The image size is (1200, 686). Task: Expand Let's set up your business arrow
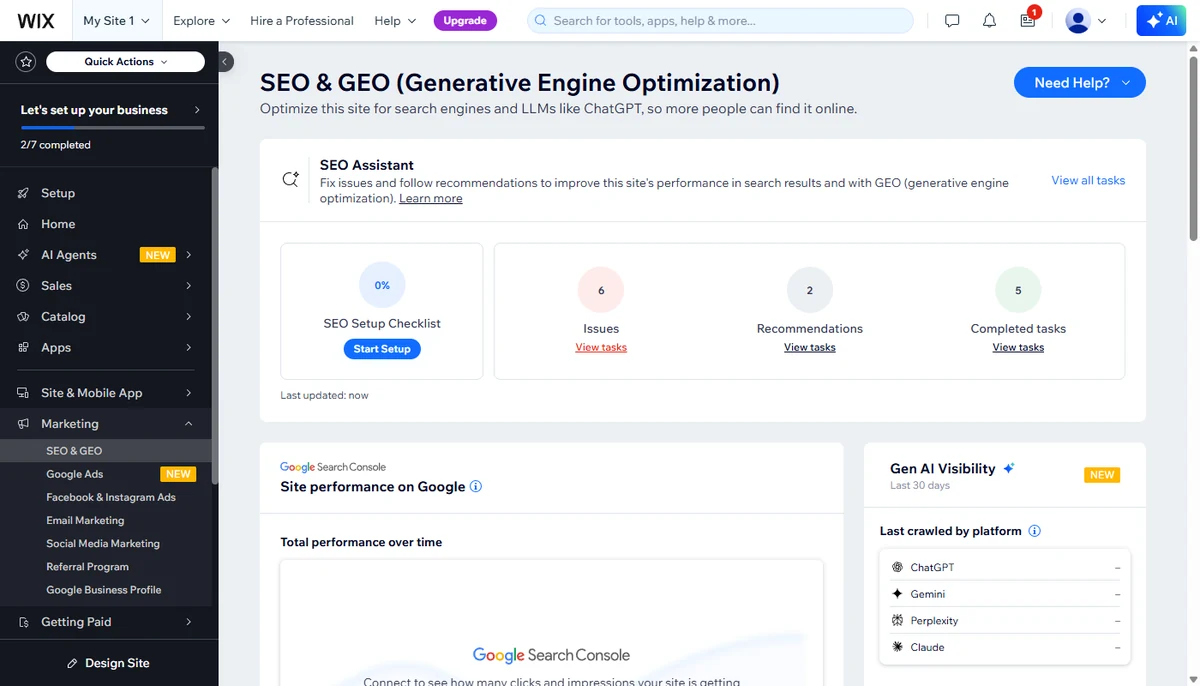click(x=197, y=110)
